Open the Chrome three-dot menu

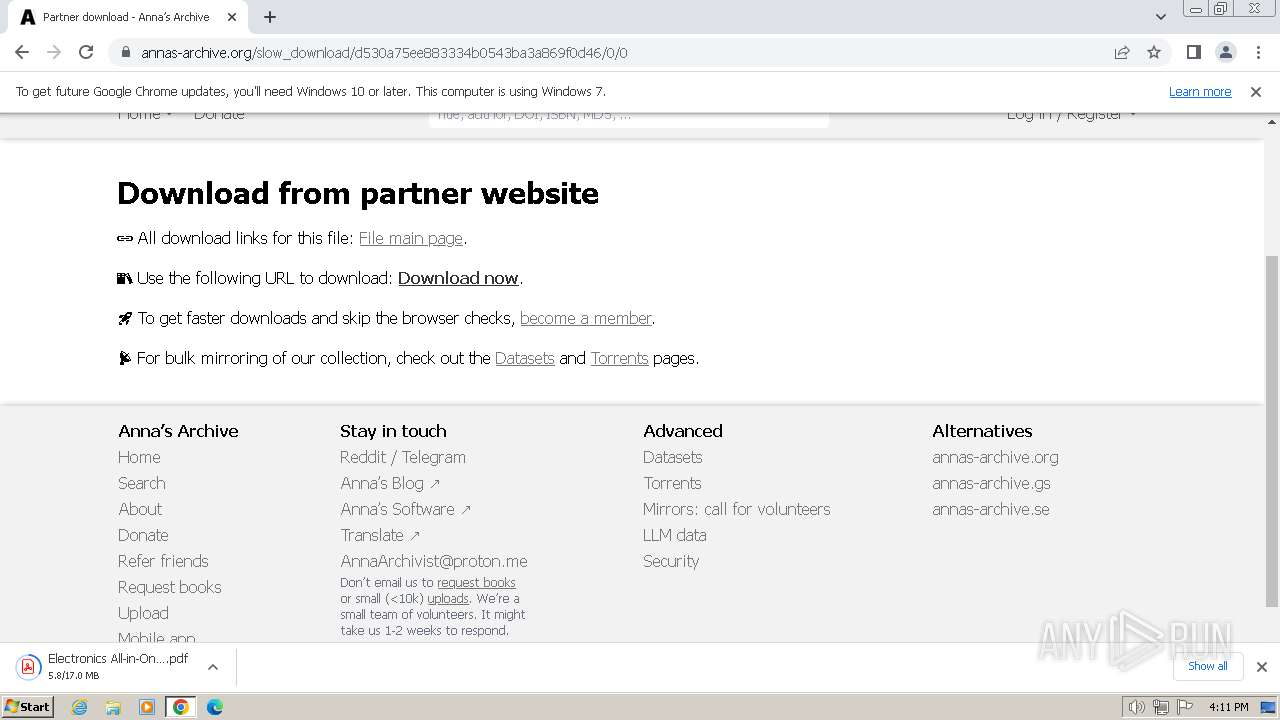coord(1258,52)
